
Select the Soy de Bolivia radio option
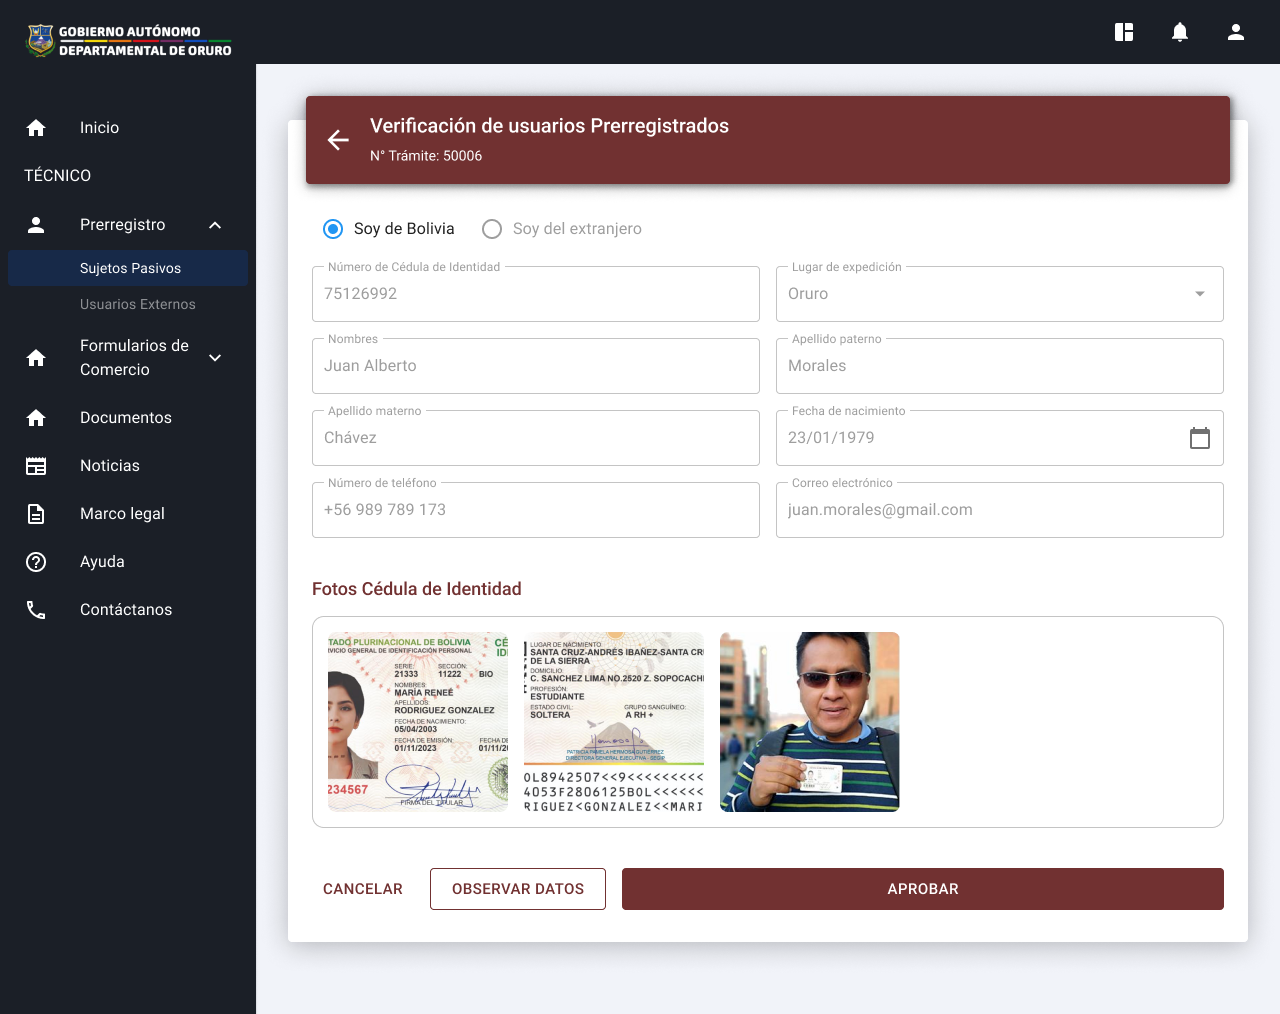[x=333, y=229]
